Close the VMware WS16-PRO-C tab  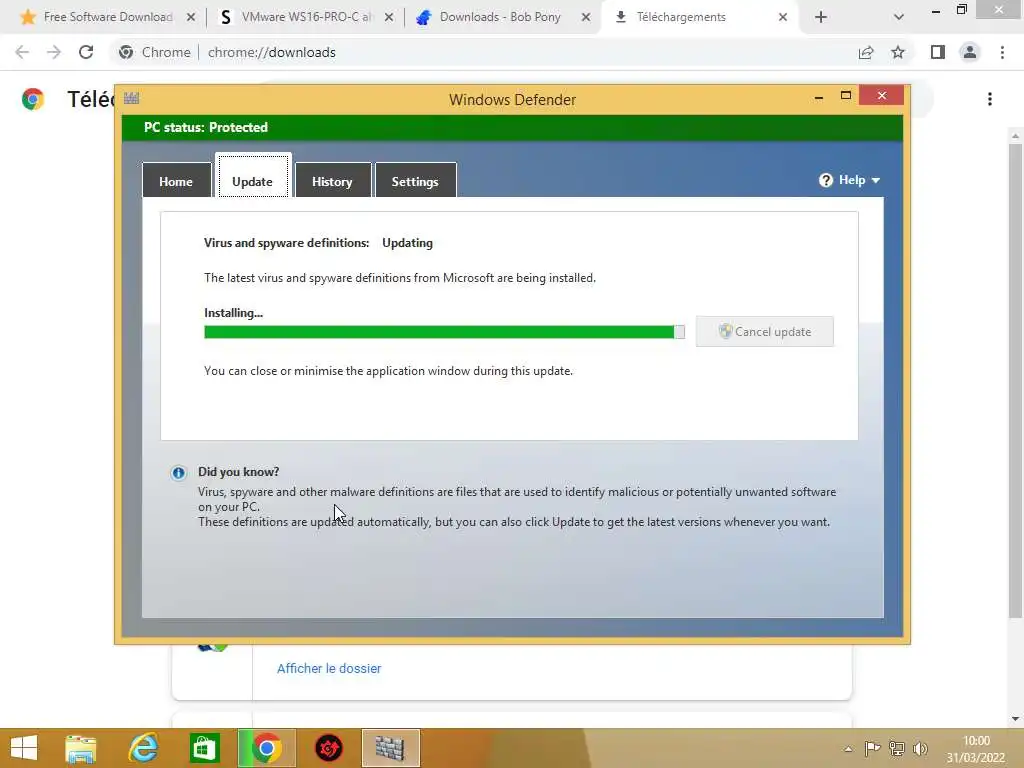click(x=389, y=17)
